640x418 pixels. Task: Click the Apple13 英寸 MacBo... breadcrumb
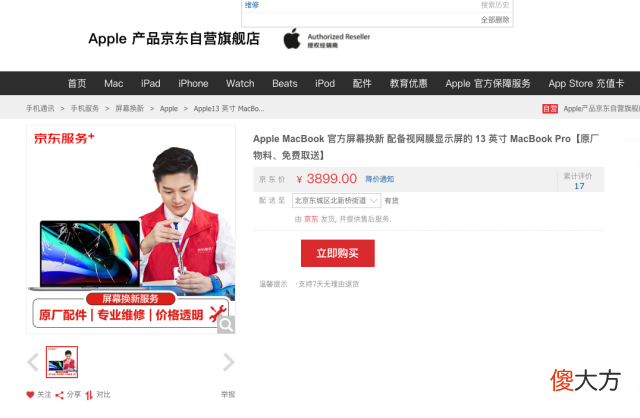pos(229,109)
